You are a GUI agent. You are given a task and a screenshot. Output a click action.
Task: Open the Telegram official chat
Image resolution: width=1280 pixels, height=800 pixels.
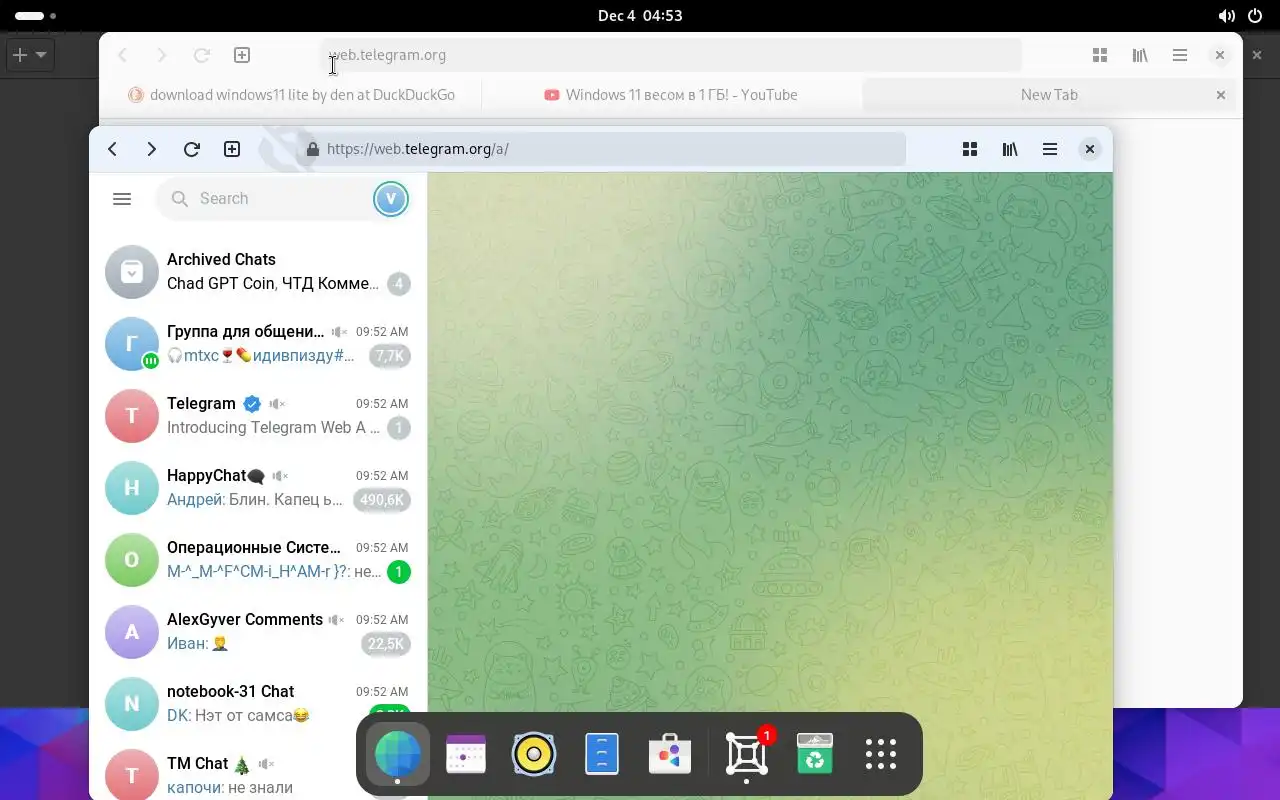258,416
